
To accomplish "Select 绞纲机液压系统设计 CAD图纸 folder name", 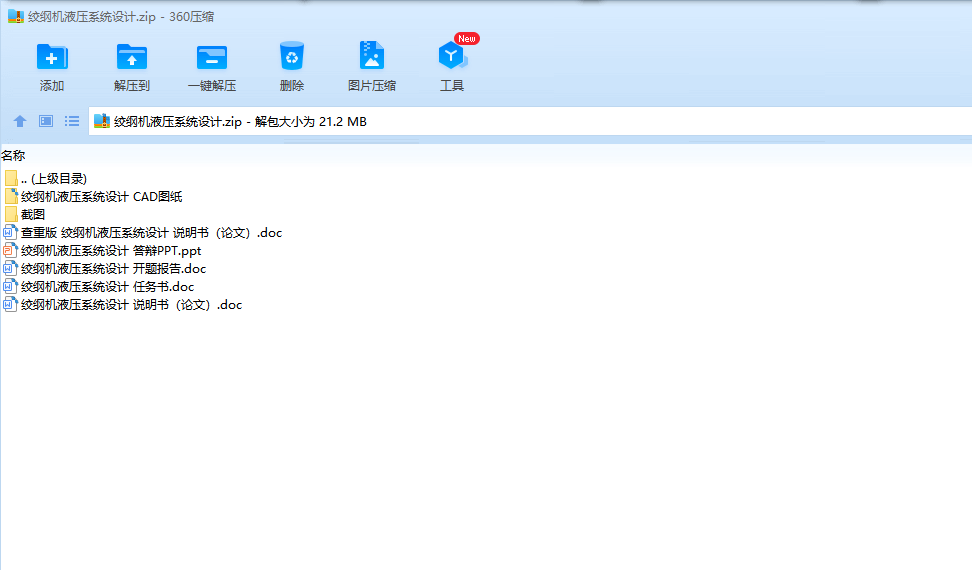I will (102, 196).
